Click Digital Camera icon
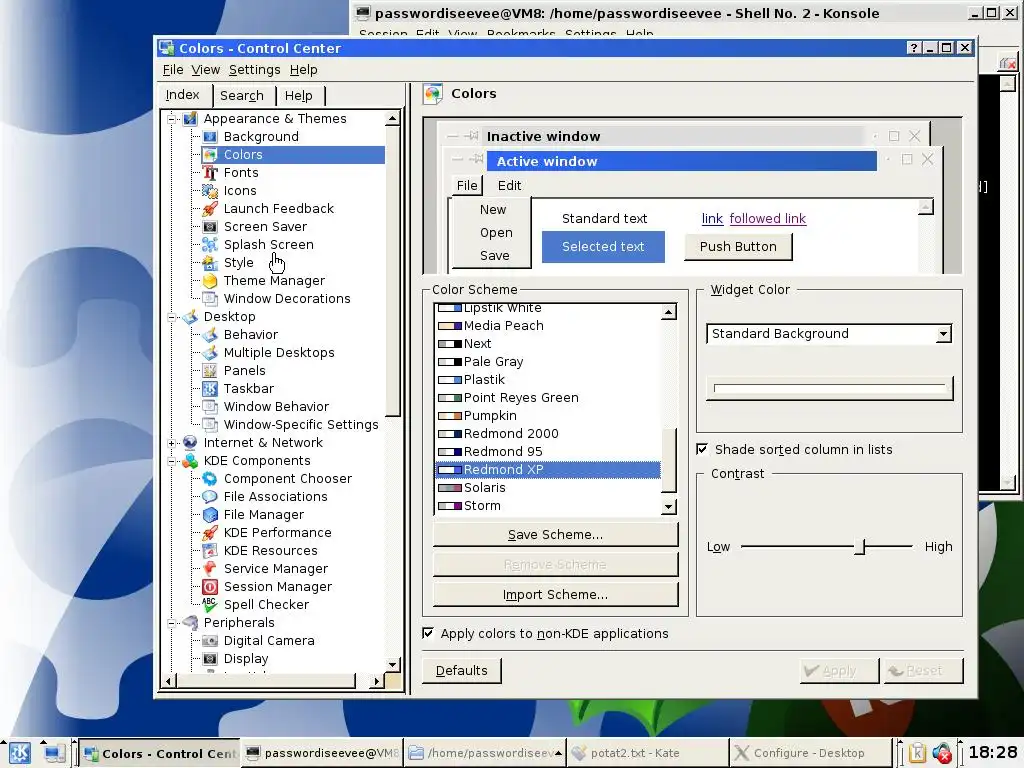 [210, 641]
